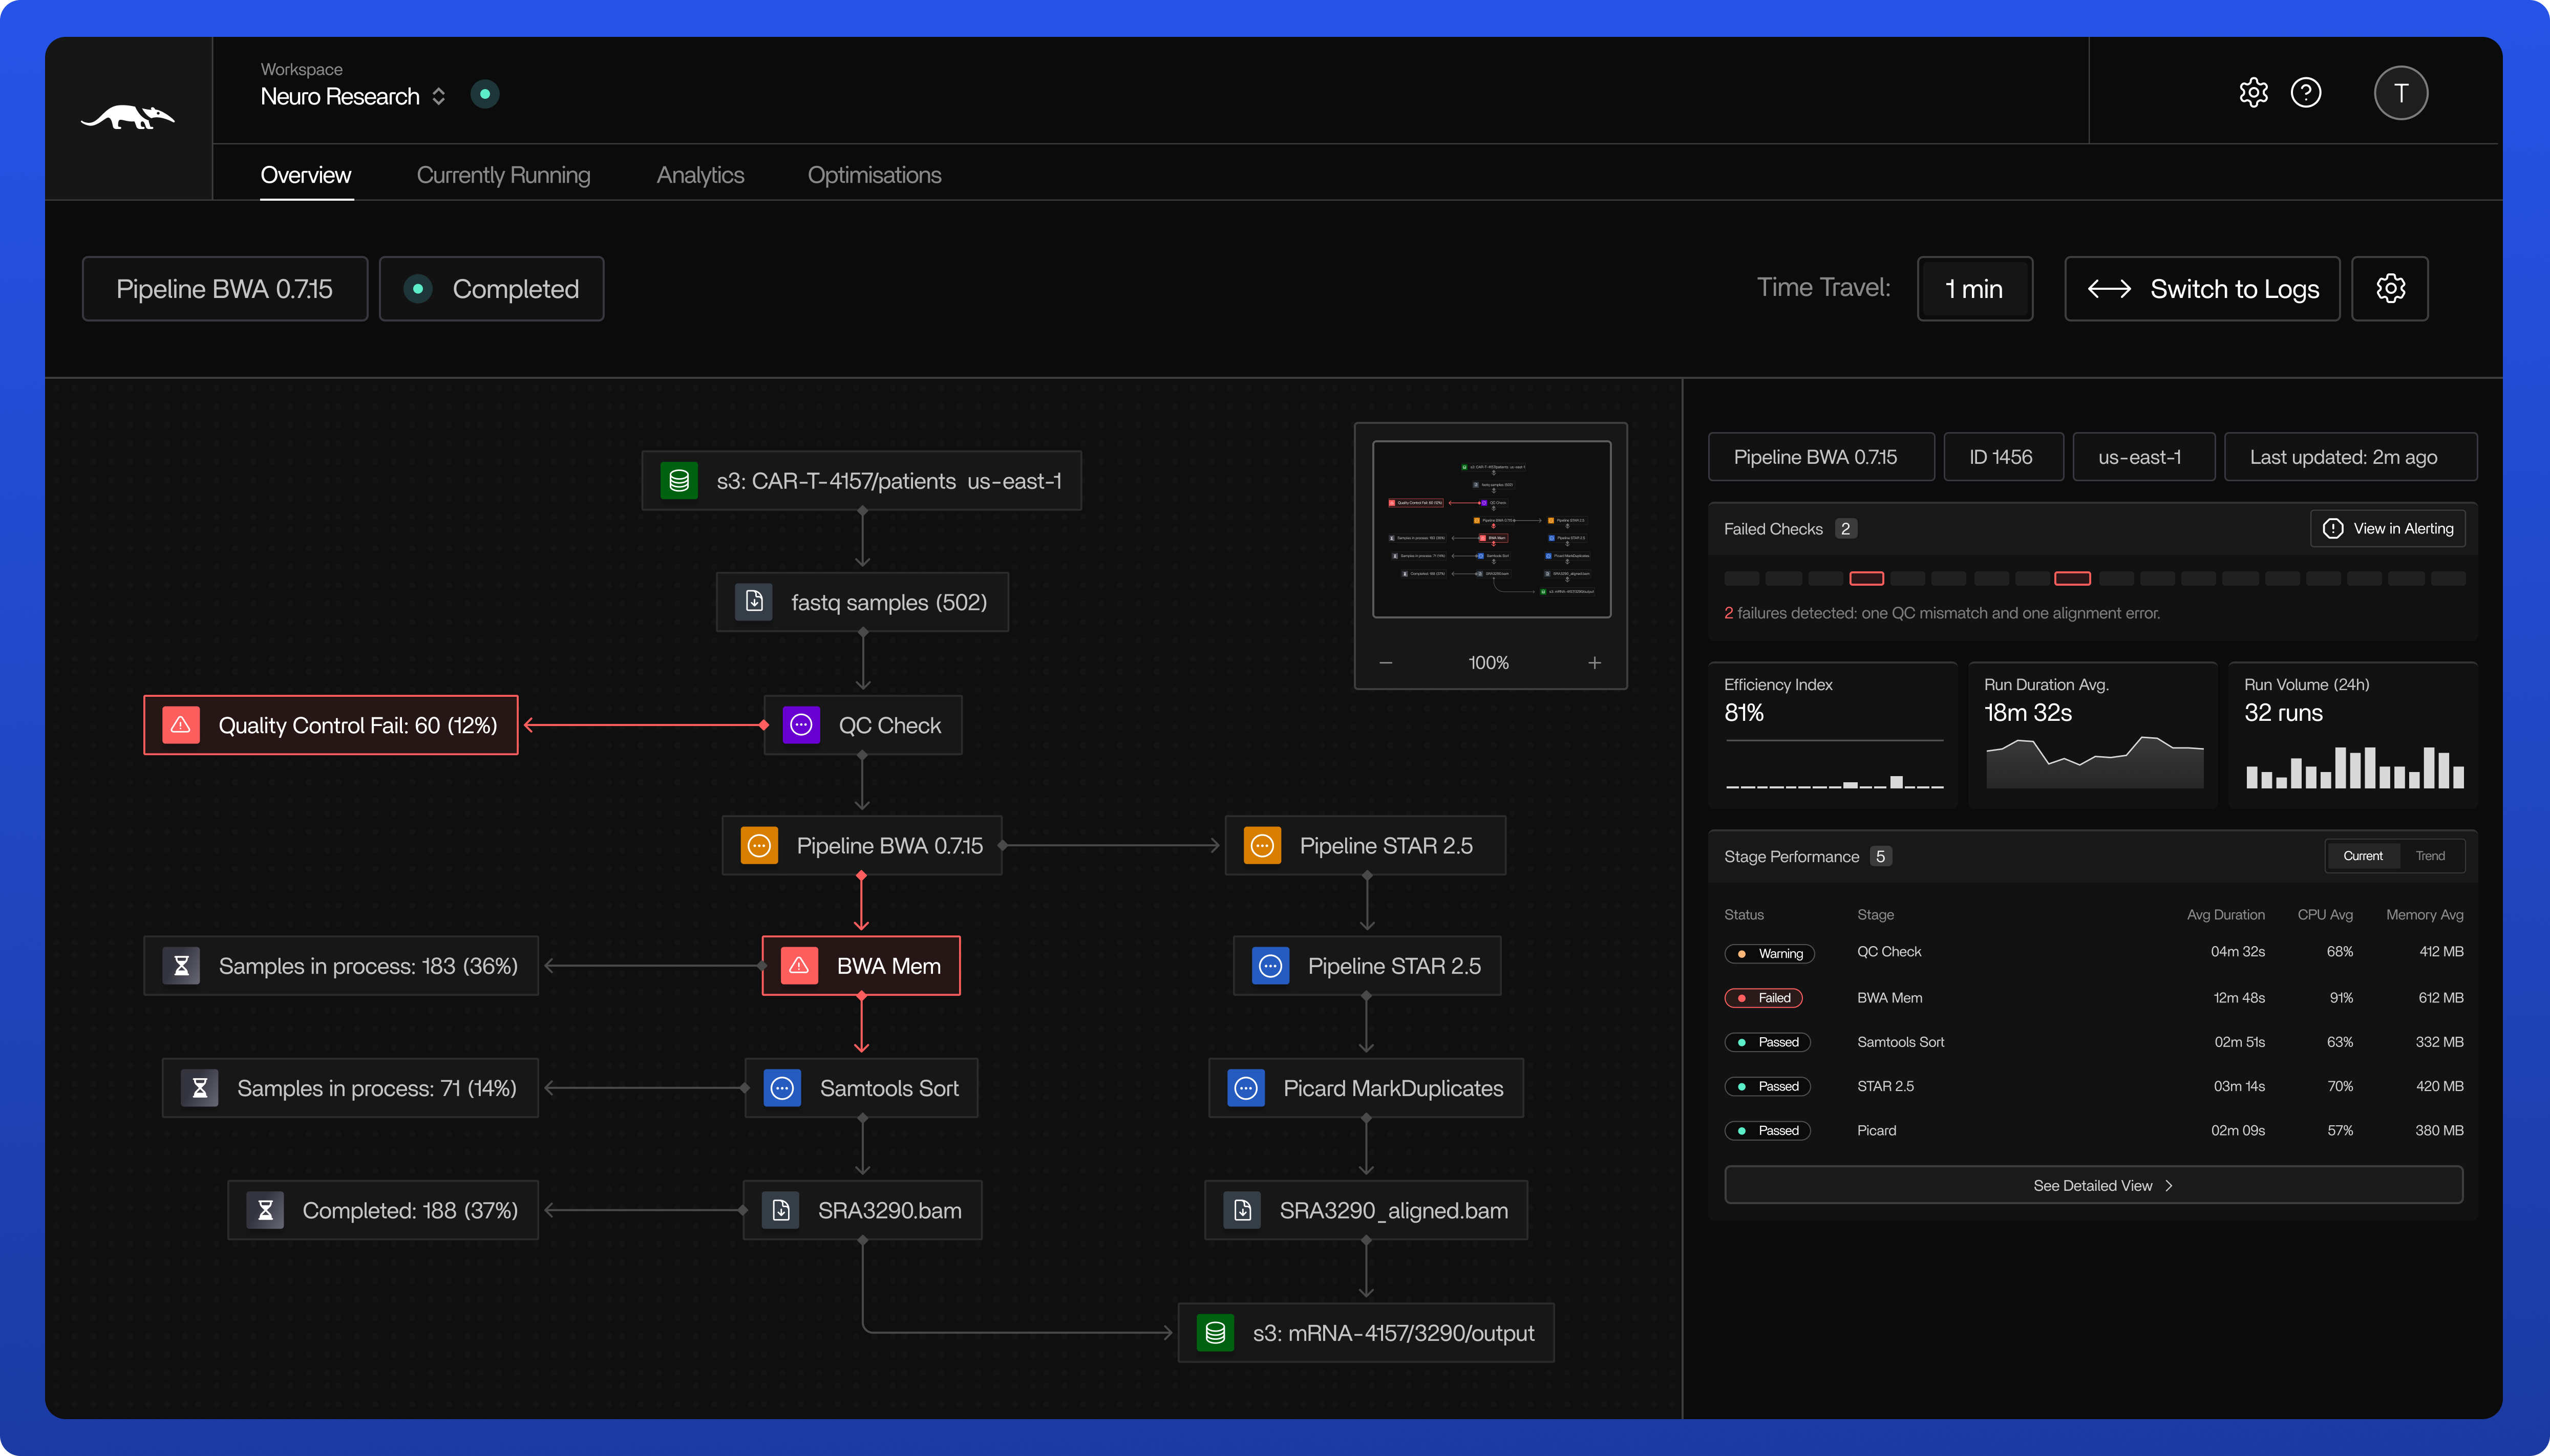Toggle view with Switch to Logs
The width and height of the screenshot is (2550, 1456).
tap(2202, 288)
